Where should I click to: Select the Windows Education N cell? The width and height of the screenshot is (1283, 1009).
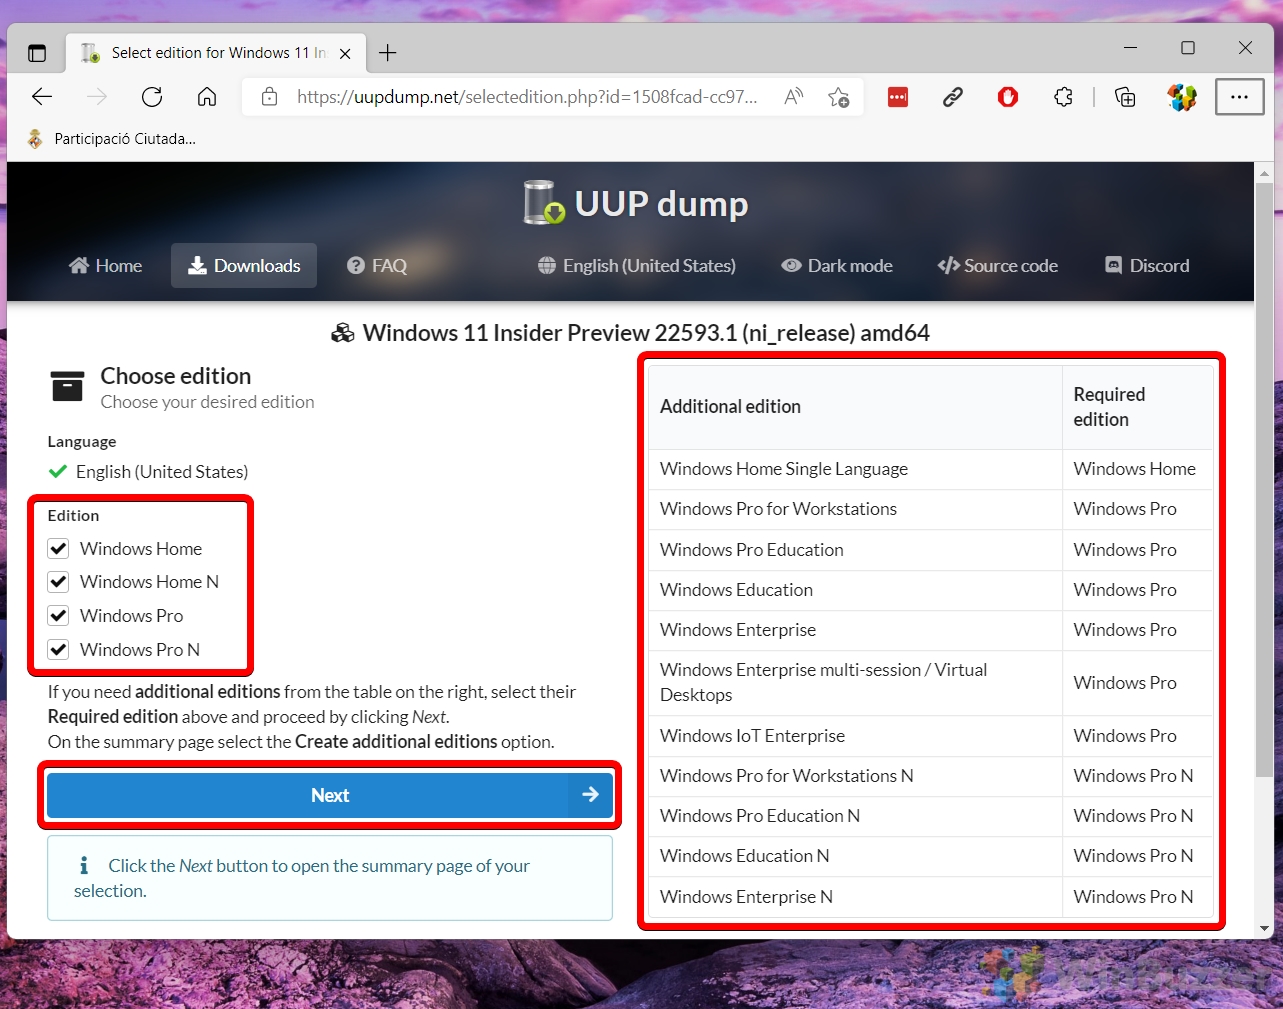pyautogui.click(x=855, y=856)
